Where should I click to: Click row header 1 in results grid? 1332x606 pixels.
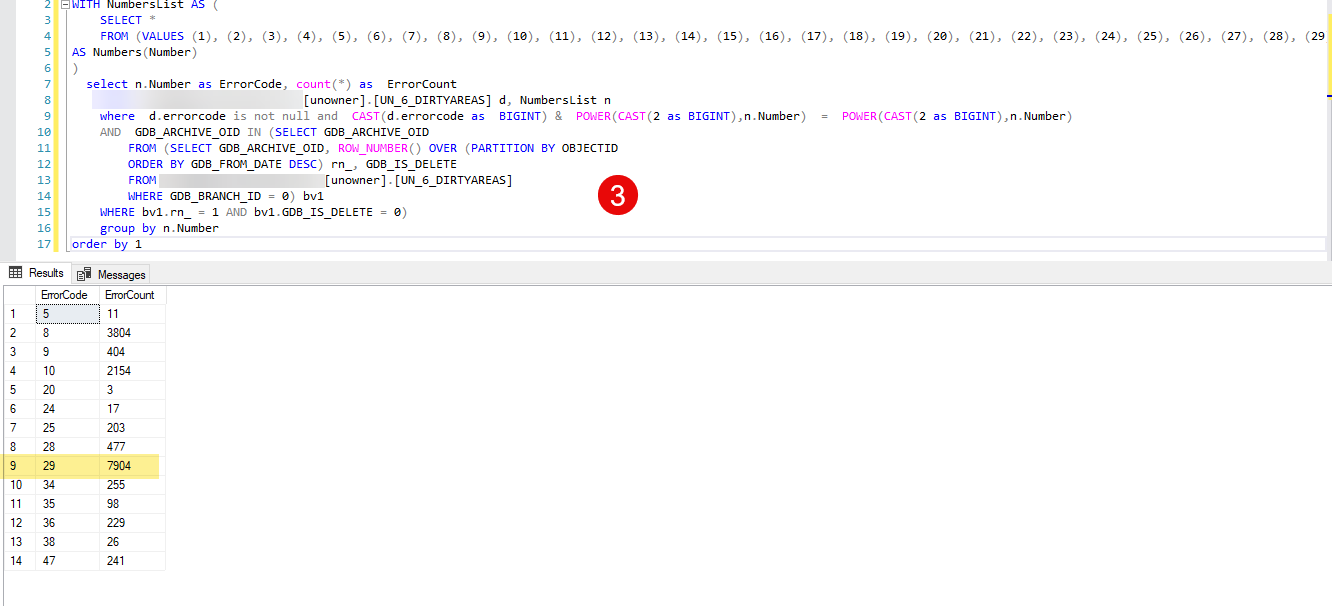tap(13, 313)
